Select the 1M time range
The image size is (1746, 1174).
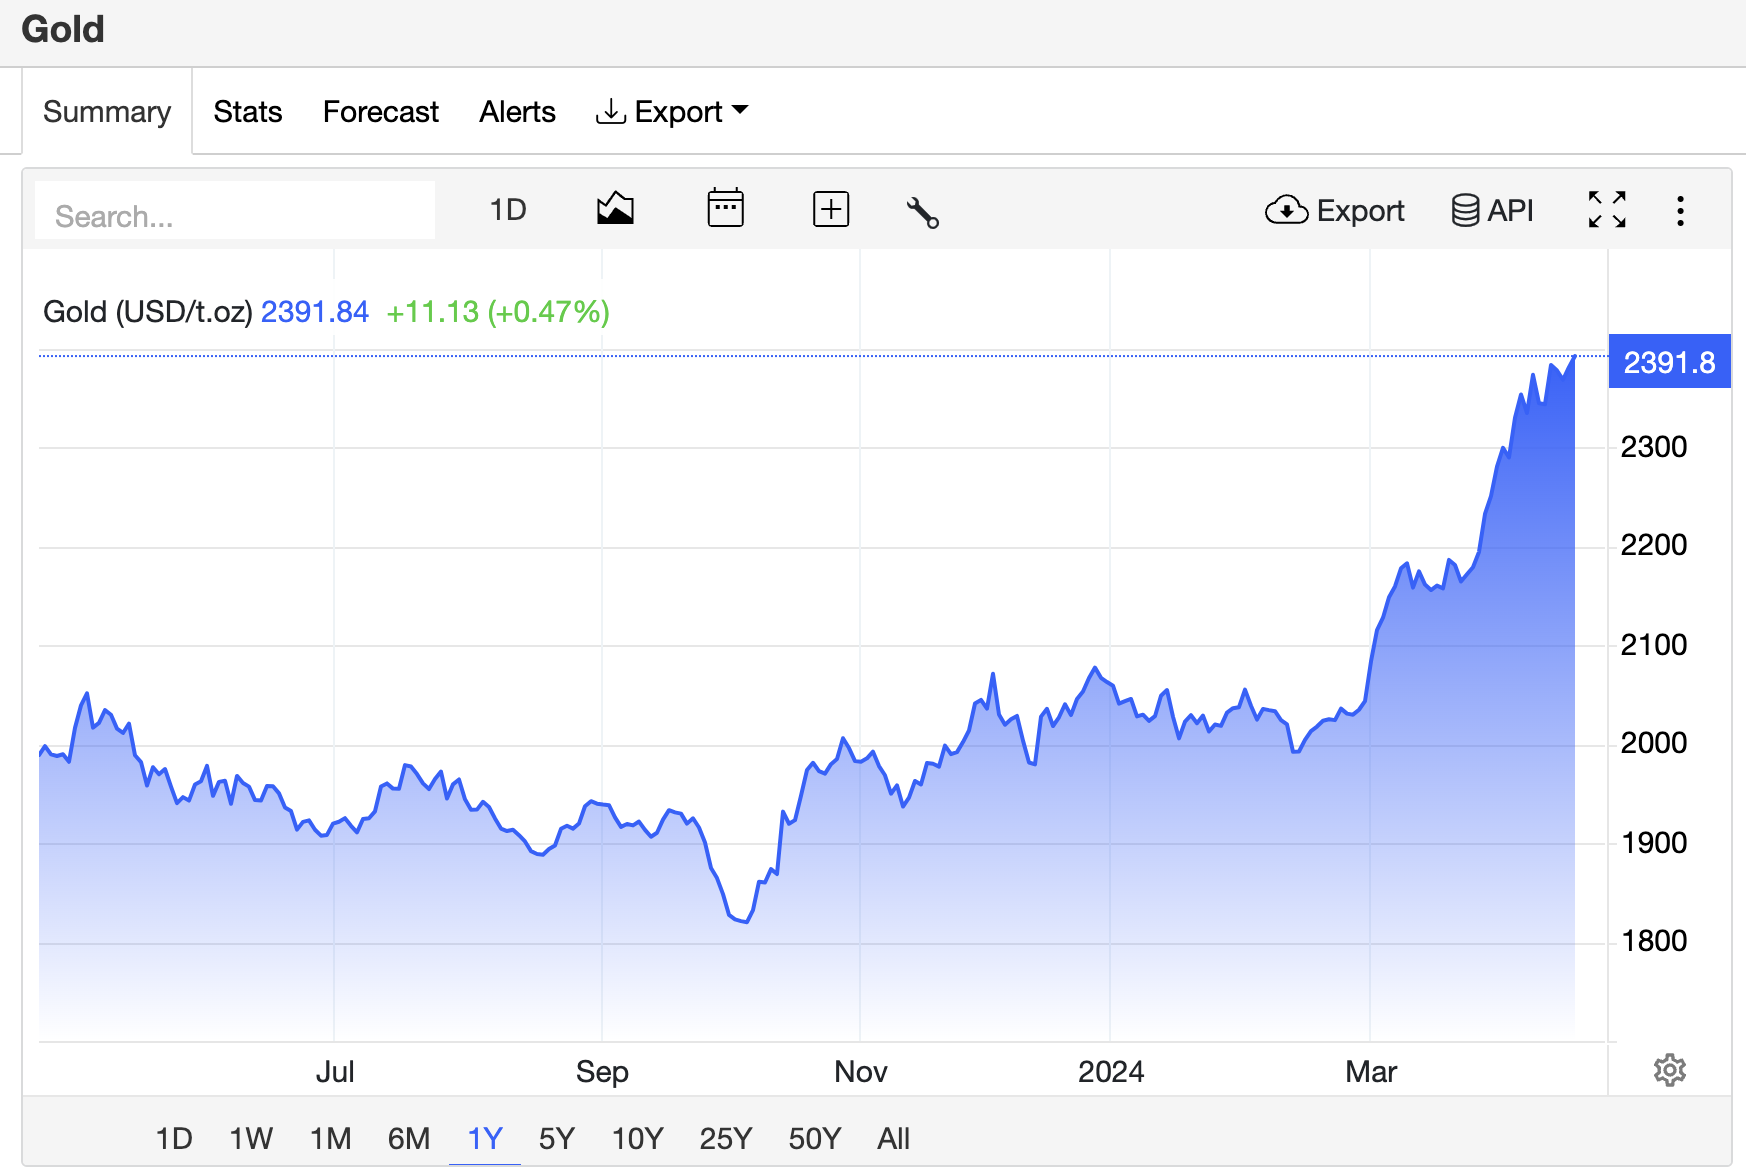tap(330, 1138)
